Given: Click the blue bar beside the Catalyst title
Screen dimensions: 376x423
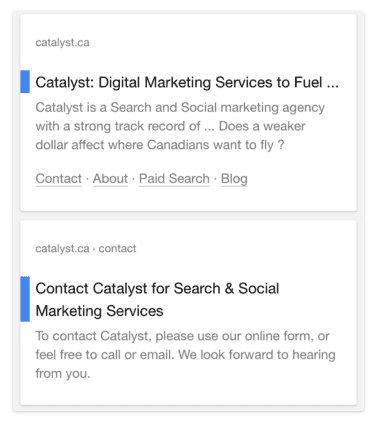Looking at the screenshot, I should 25,81.
